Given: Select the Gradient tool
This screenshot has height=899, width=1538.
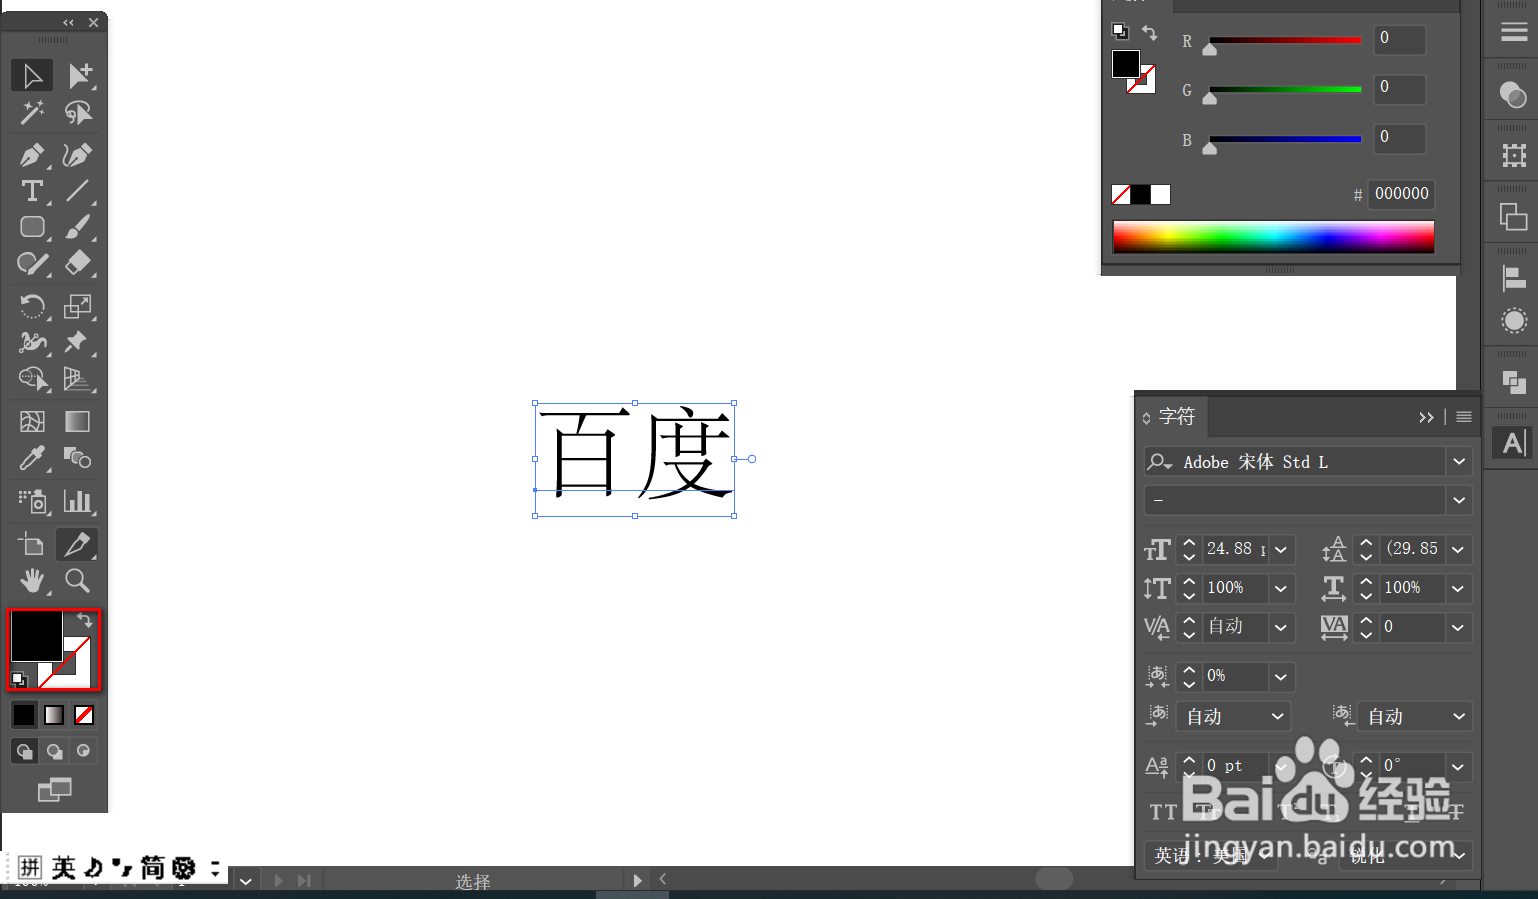Looking at the screenshot, I should coord(78,422).
